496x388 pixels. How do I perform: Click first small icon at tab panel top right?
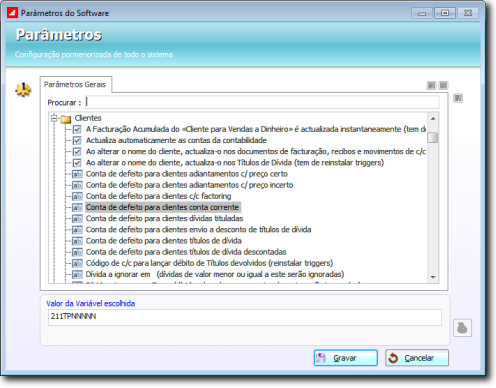[x=432, y=86]
